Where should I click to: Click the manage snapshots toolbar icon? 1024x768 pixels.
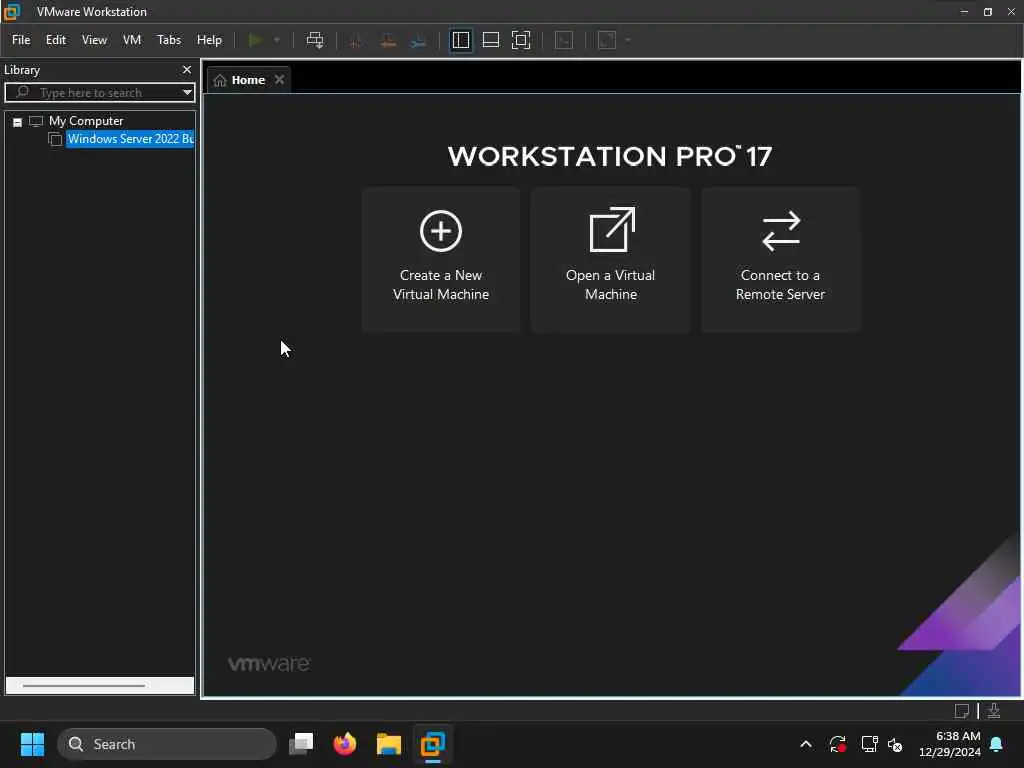(x=419, y=40)
